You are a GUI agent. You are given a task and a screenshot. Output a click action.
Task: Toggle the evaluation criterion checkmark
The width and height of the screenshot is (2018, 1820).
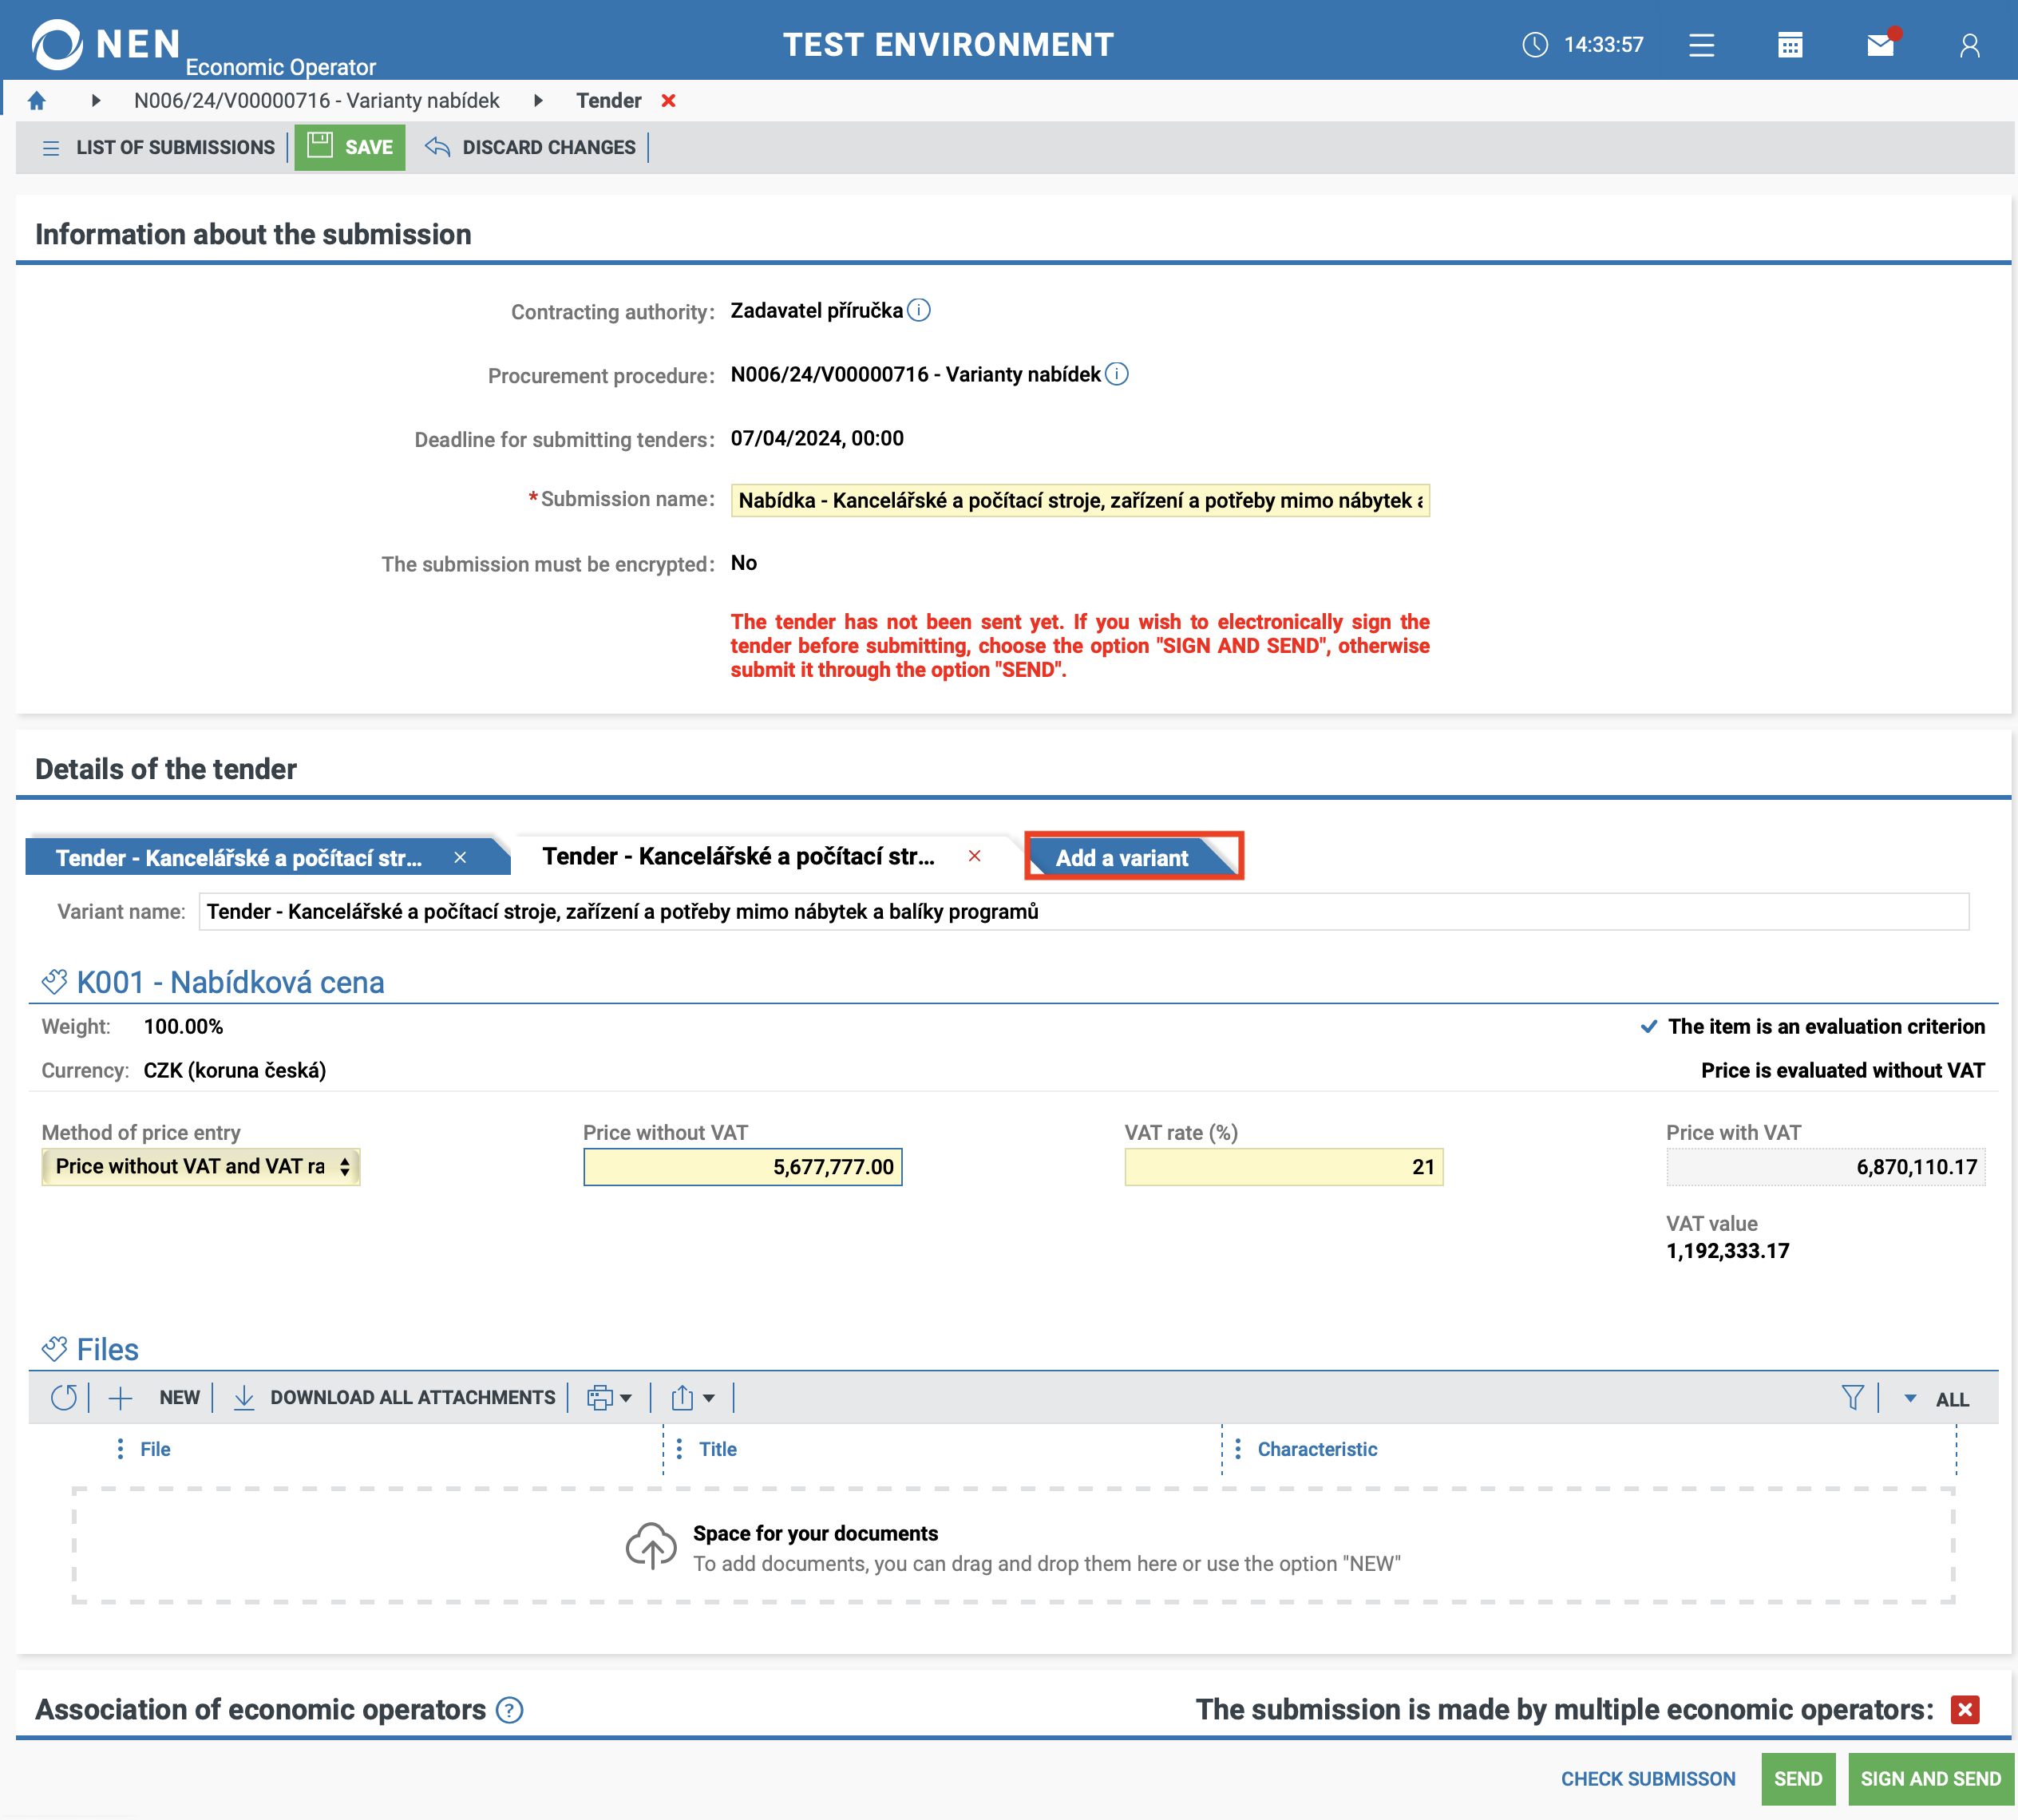(1649, 1027)
